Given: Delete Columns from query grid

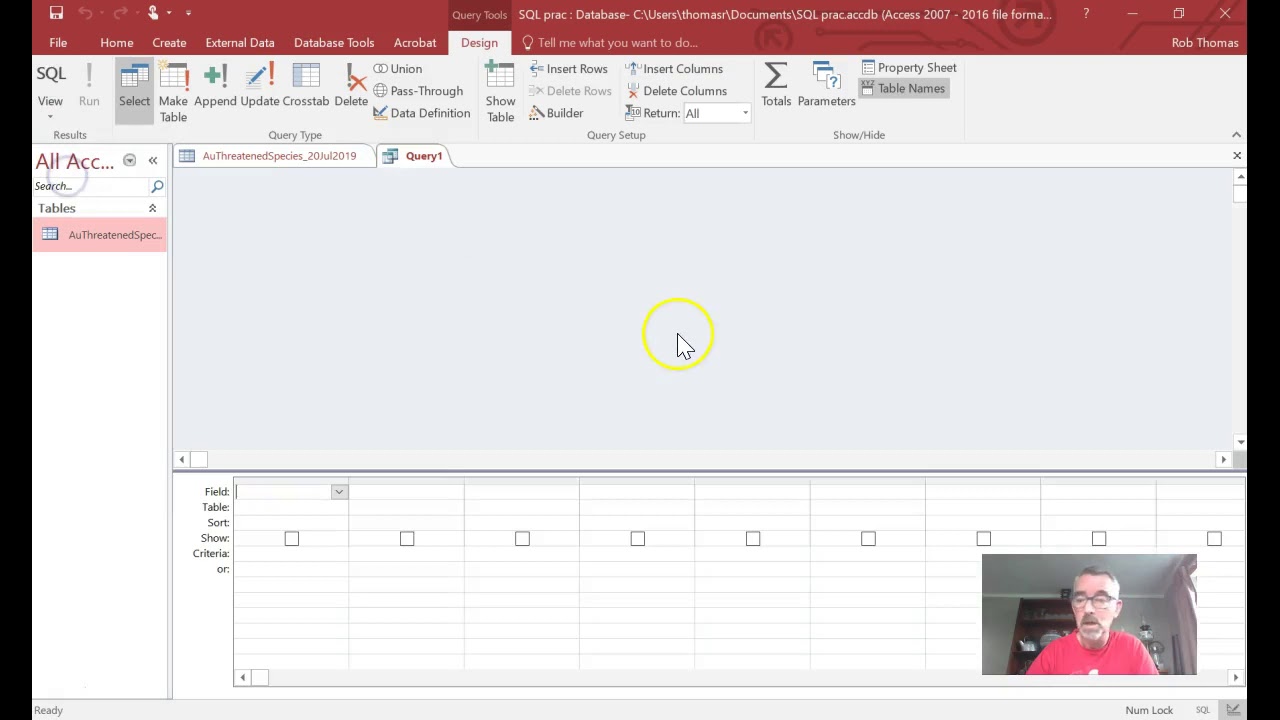Looking at the screenshot, I should pos(676,91).
